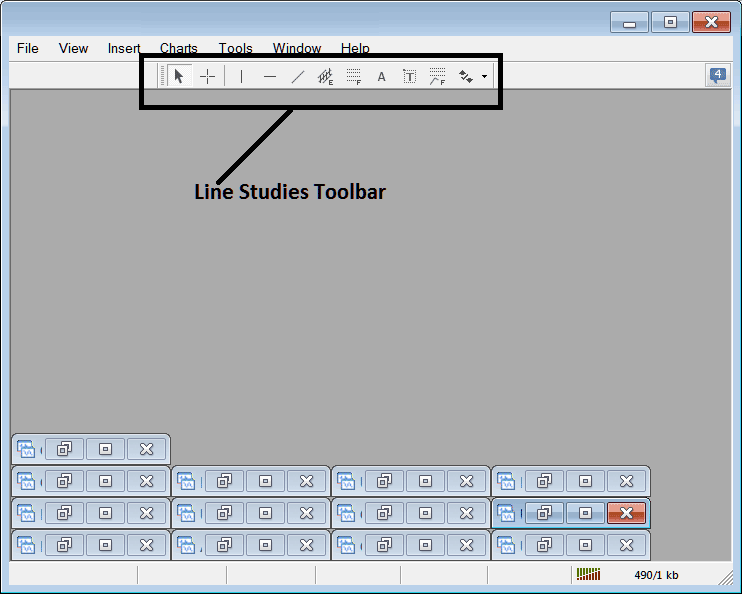Click the connection status bars indicator

point(589,575)
